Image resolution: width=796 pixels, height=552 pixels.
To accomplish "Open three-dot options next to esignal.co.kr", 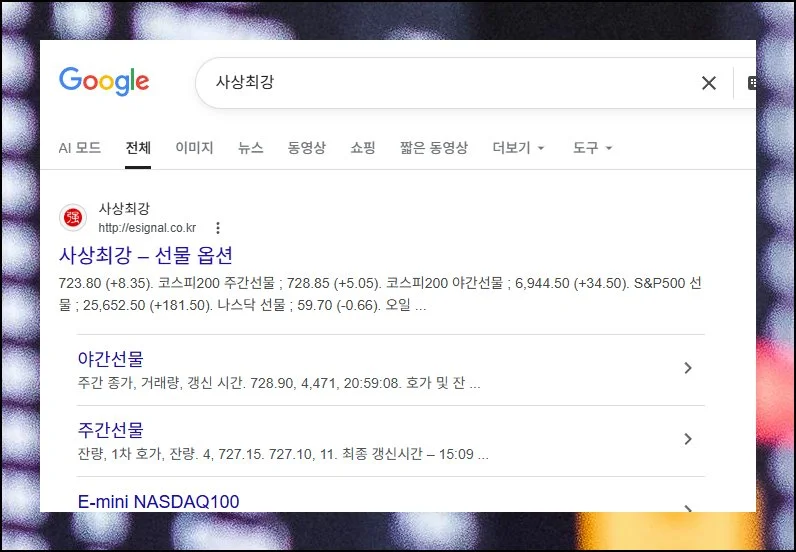I will pyautogui.click(x=218, y=228).
